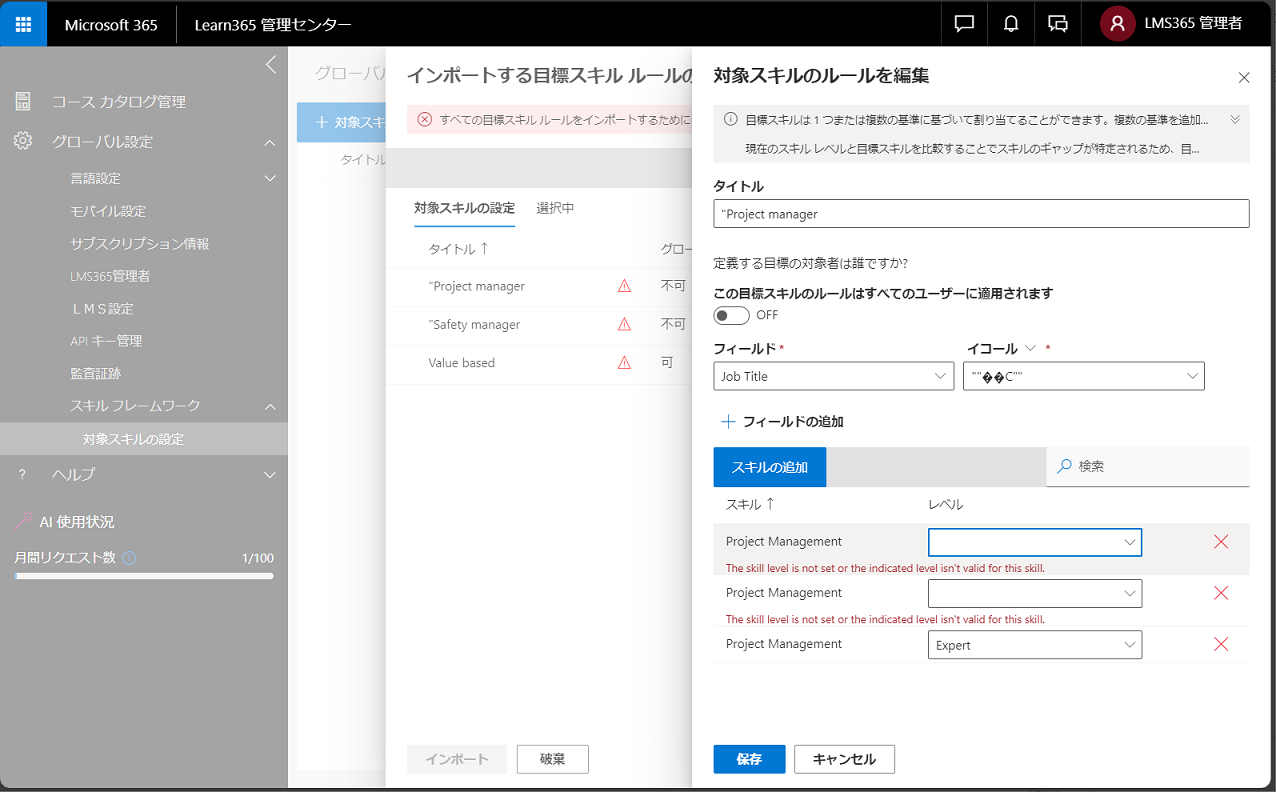Open the conversation bubbles icon in header
This screenshot has height=792, width=1276.
tap(1058, 24)
